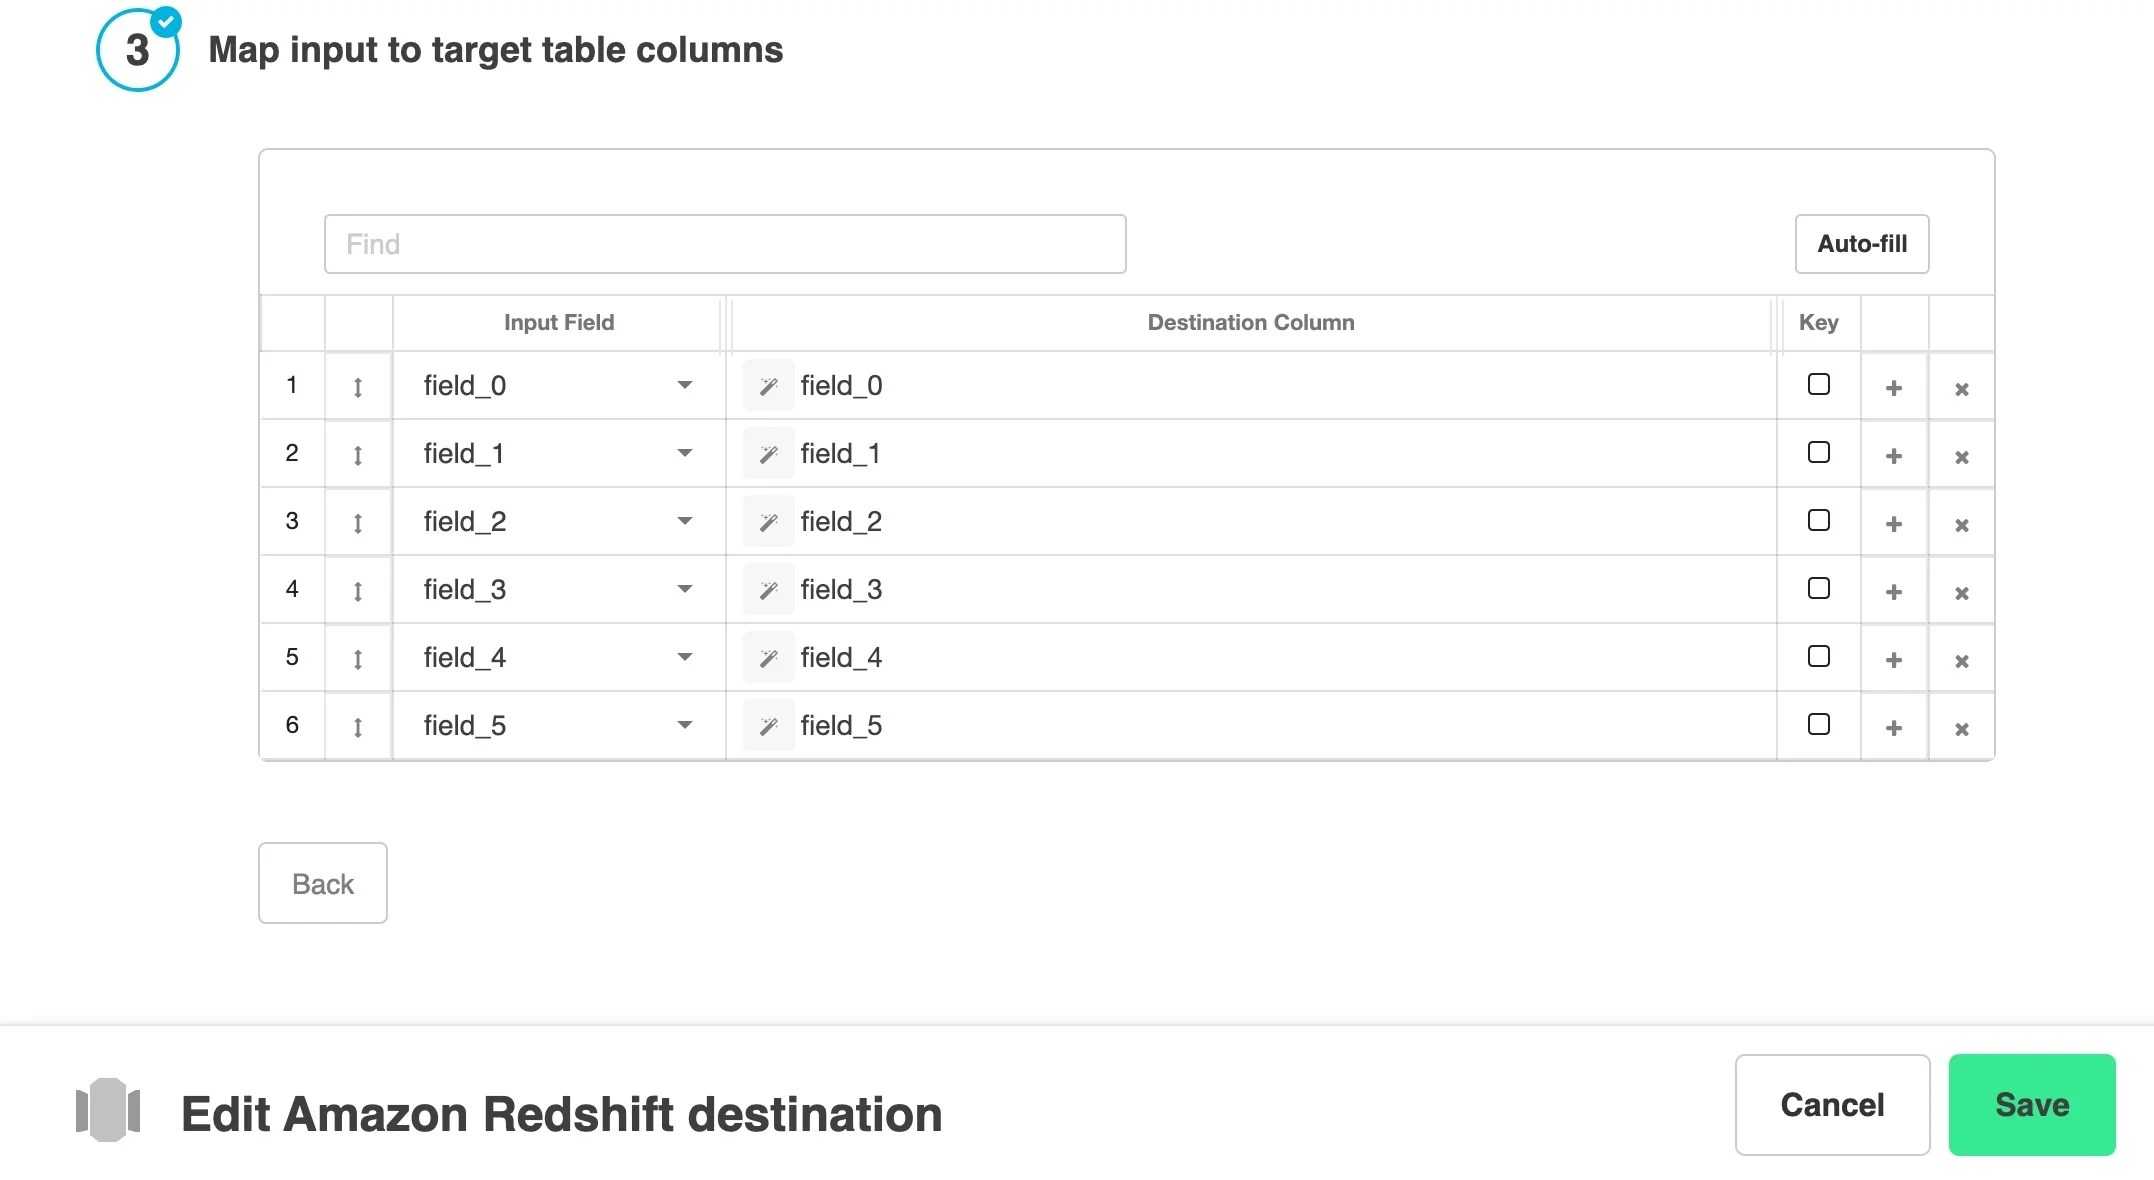Click the Auto-fill button

pos(1861,243)
